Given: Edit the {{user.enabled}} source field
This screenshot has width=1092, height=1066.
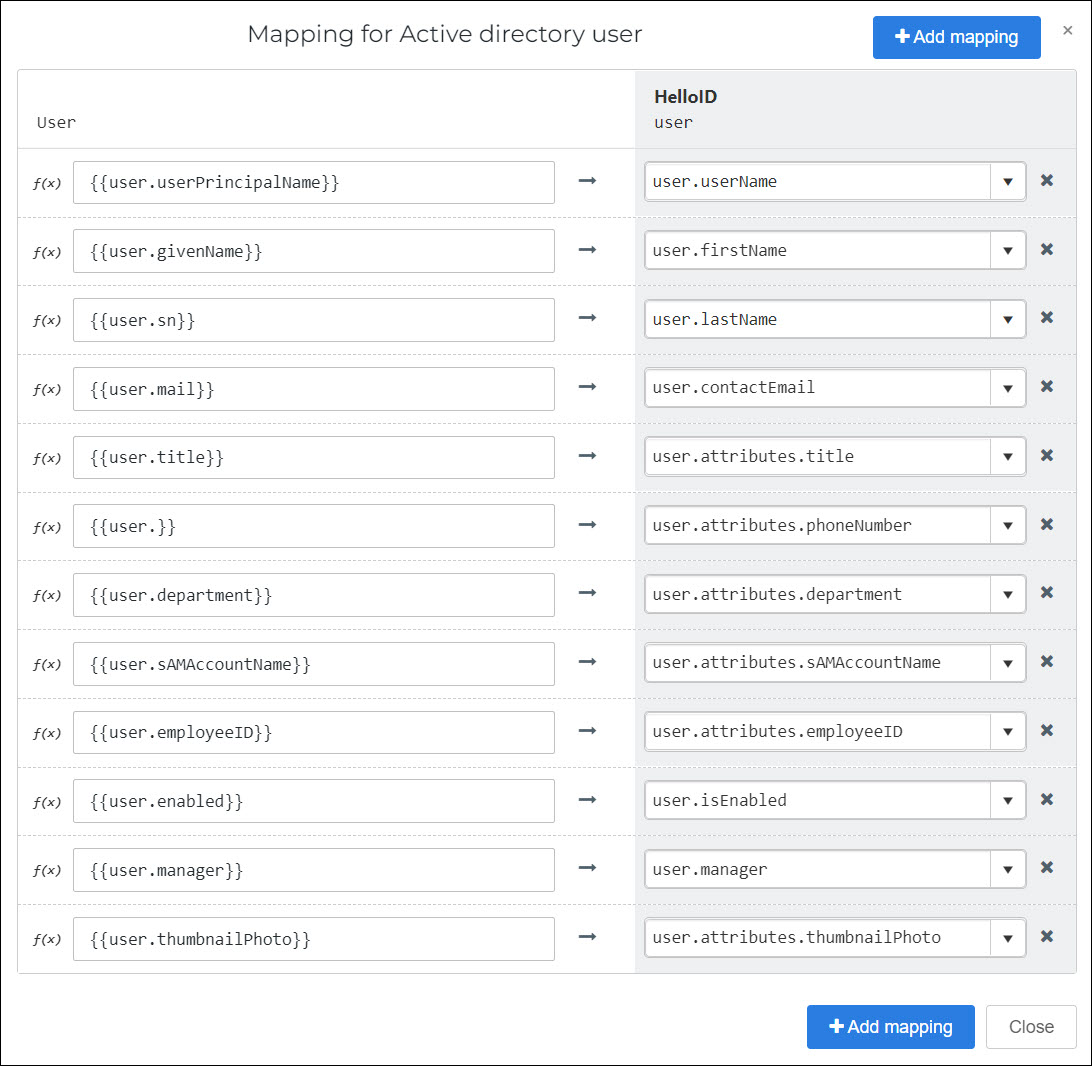Looking at the screenshot, I should click(x=313, y=801).
